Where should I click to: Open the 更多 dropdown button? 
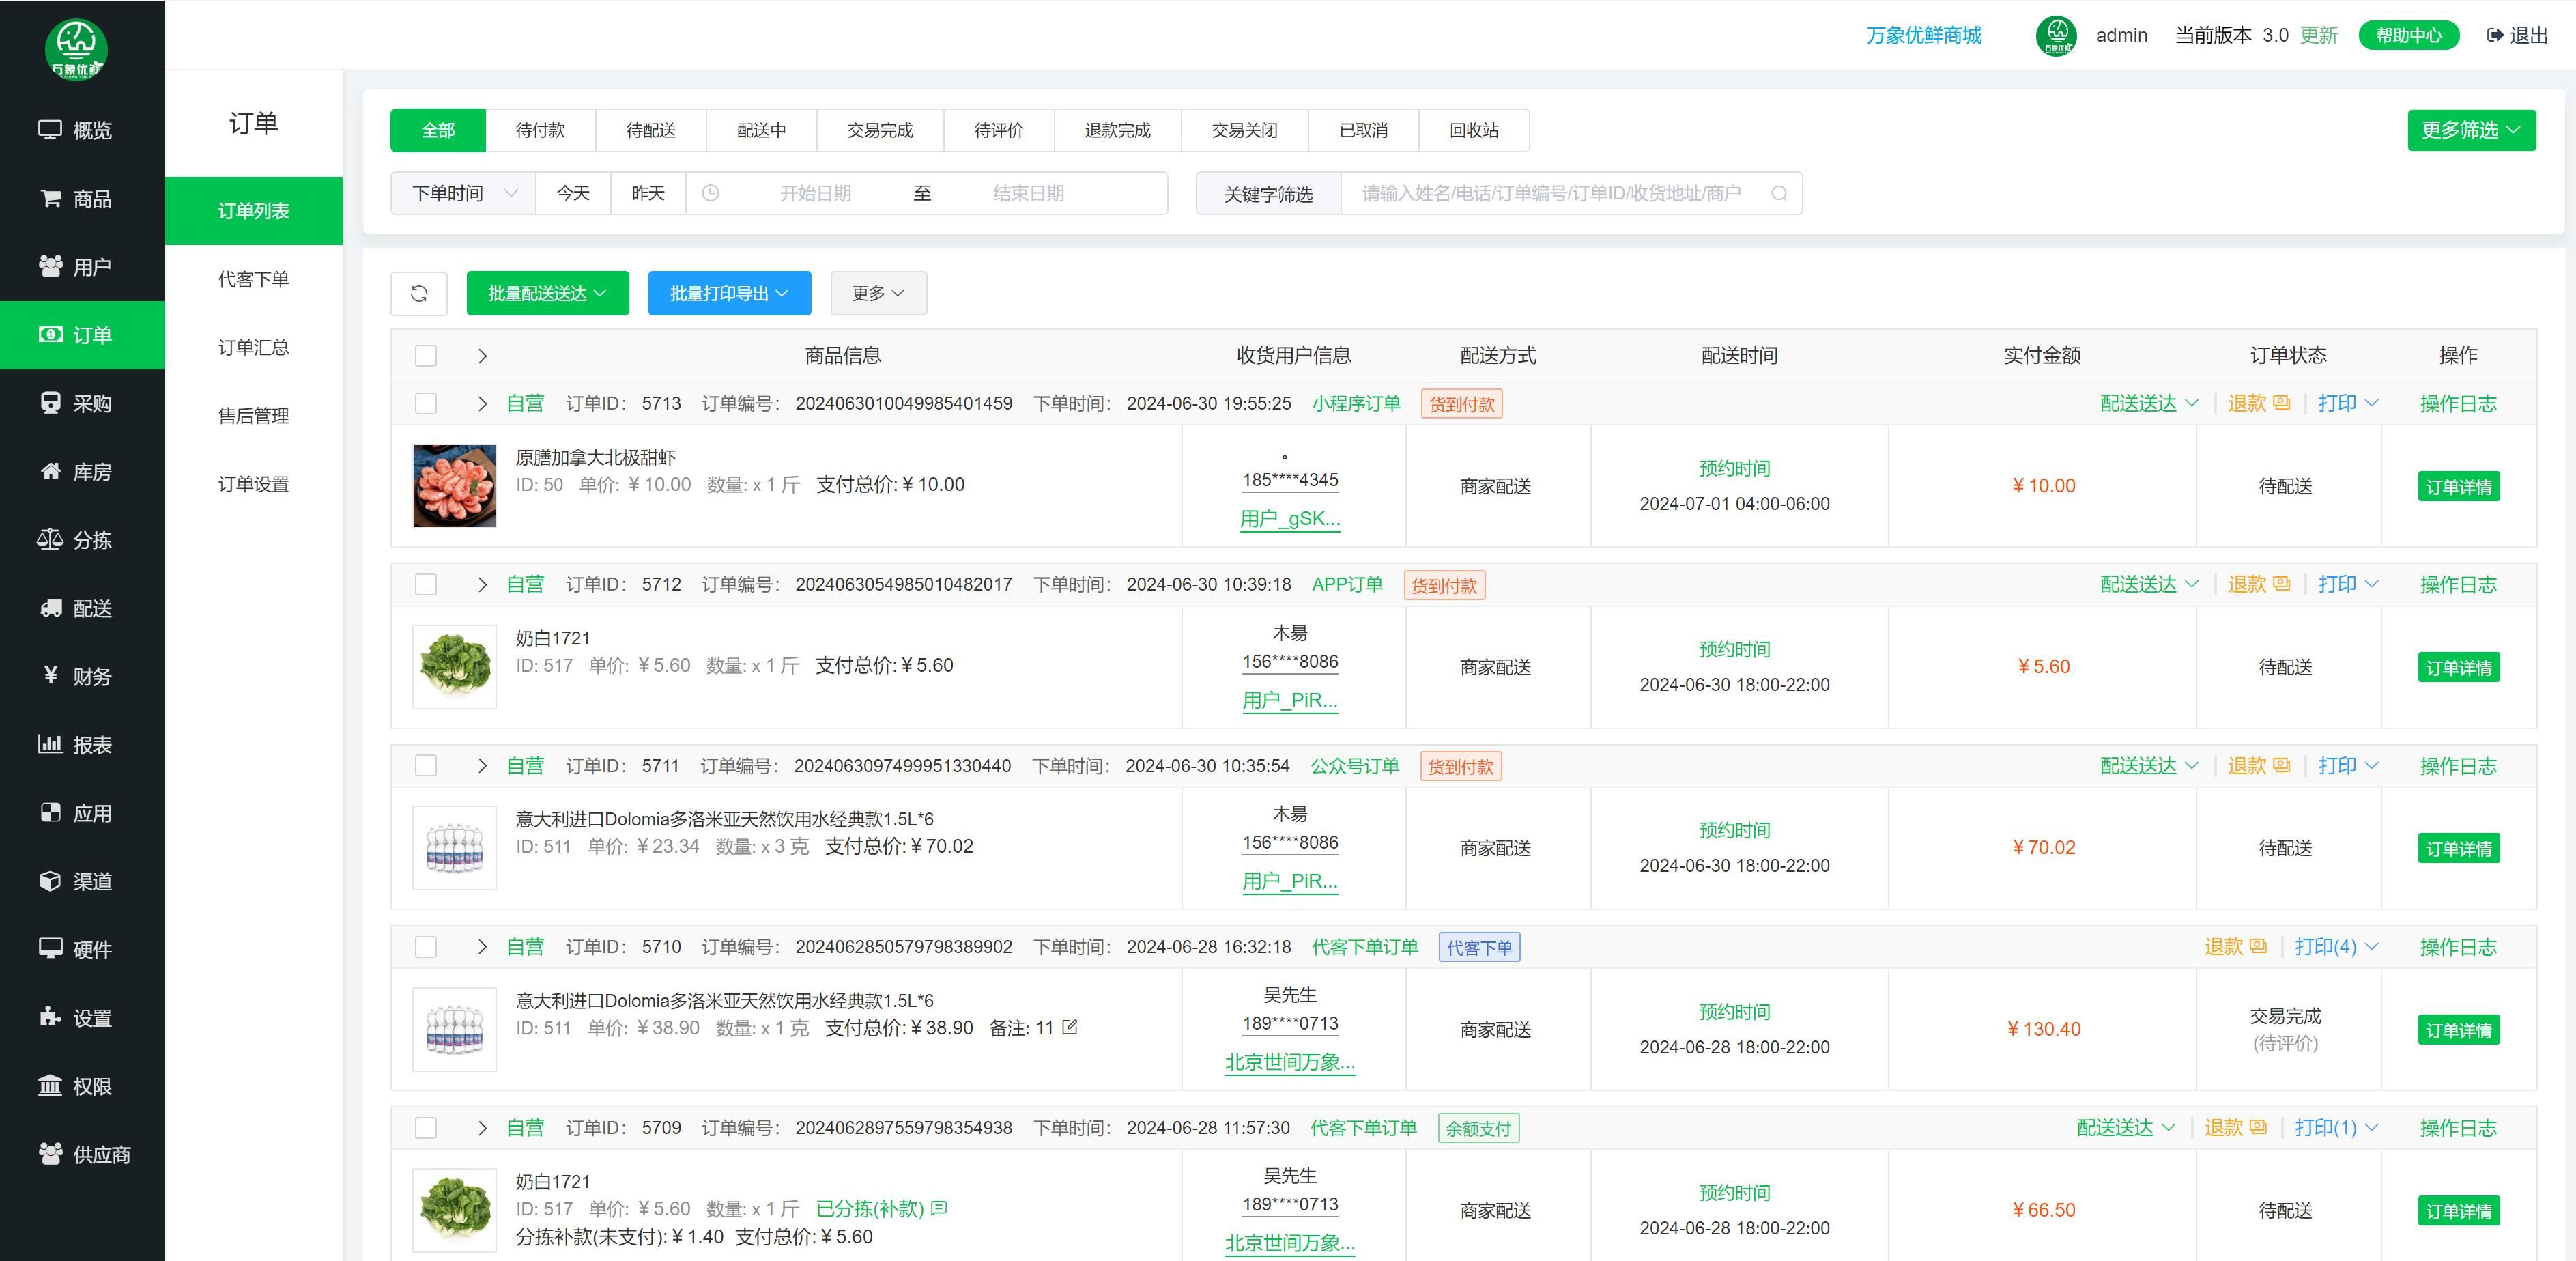click(x=878, y=293)
